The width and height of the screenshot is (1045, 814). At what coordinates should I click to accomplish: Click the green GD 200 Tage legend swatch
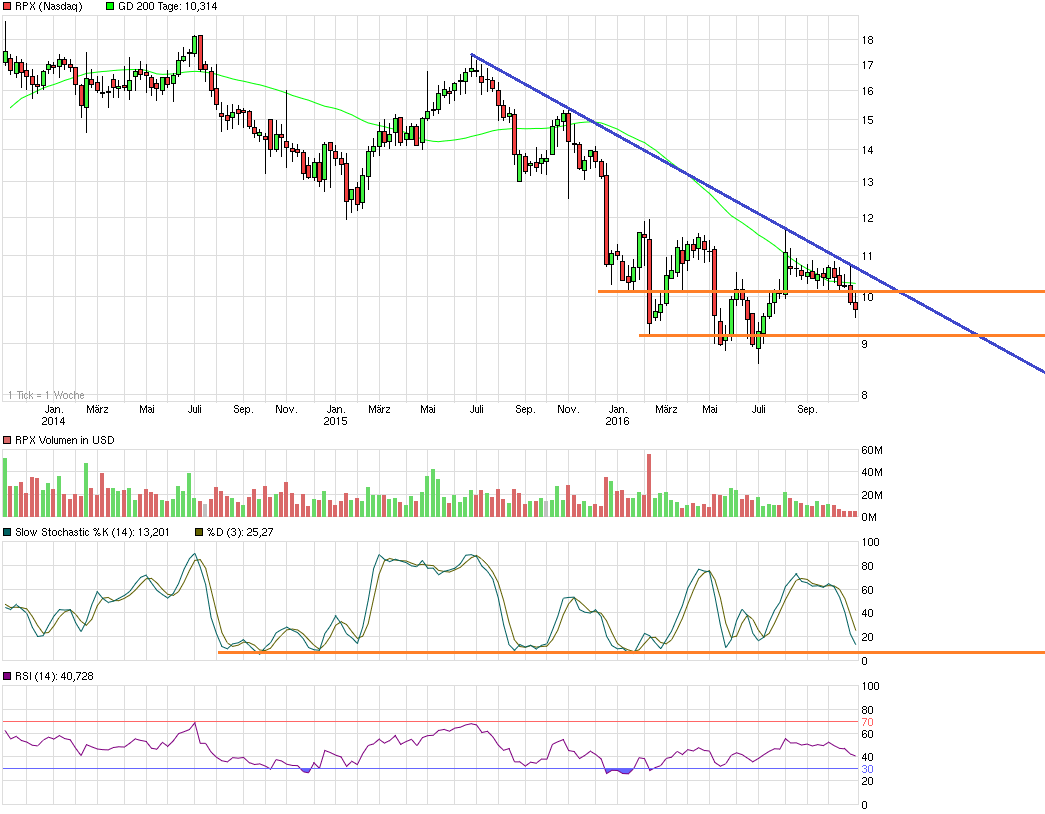tap(109, 6)
